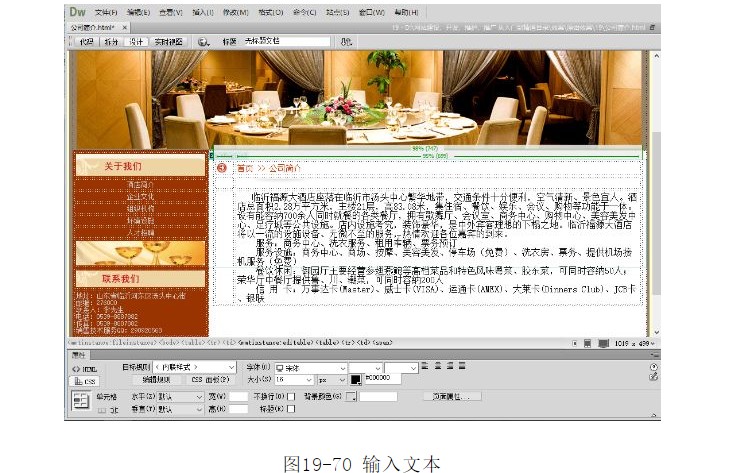This screenshot has width=747, height=473.
Task: Toggle the 标题(E) header checkbox
Action: coord(292,409)
